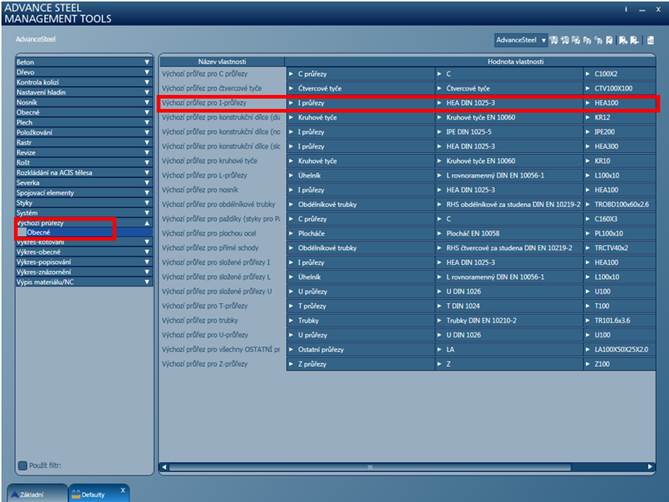Enable the Použít filtr checkbox
Viewport: 669px width, 502px height.
tap(23, 465)
